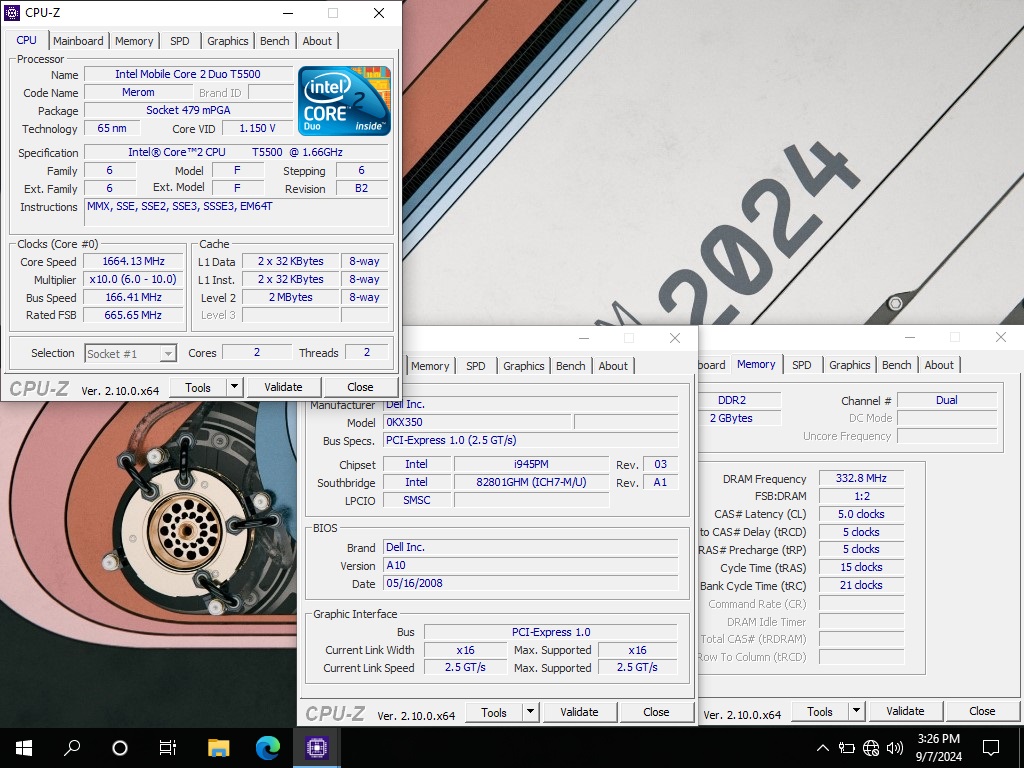Viewport: 1024px width, 768px height.
Task: Click the Multiplier value x10.0
Action: (x=133, y=280)
